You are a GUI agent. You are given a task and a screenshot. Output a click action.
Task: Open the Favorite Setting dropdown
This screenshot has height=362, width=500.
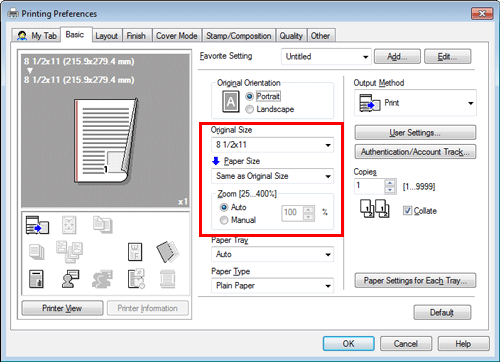point(326,57)
